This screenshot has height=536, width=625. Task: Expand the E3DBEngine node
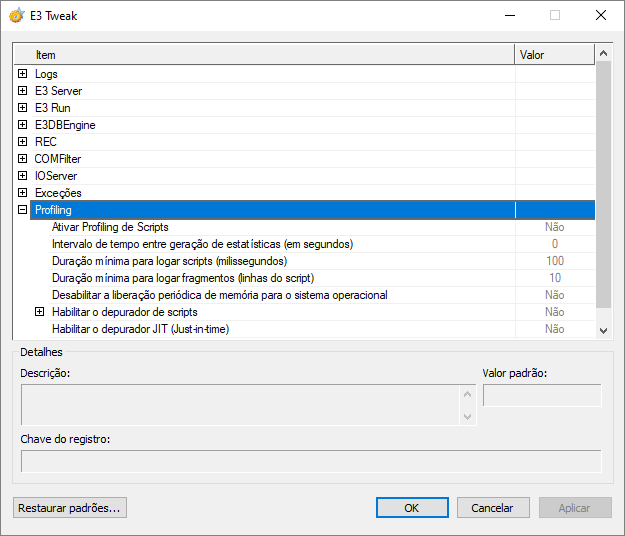tap(23, 125)
